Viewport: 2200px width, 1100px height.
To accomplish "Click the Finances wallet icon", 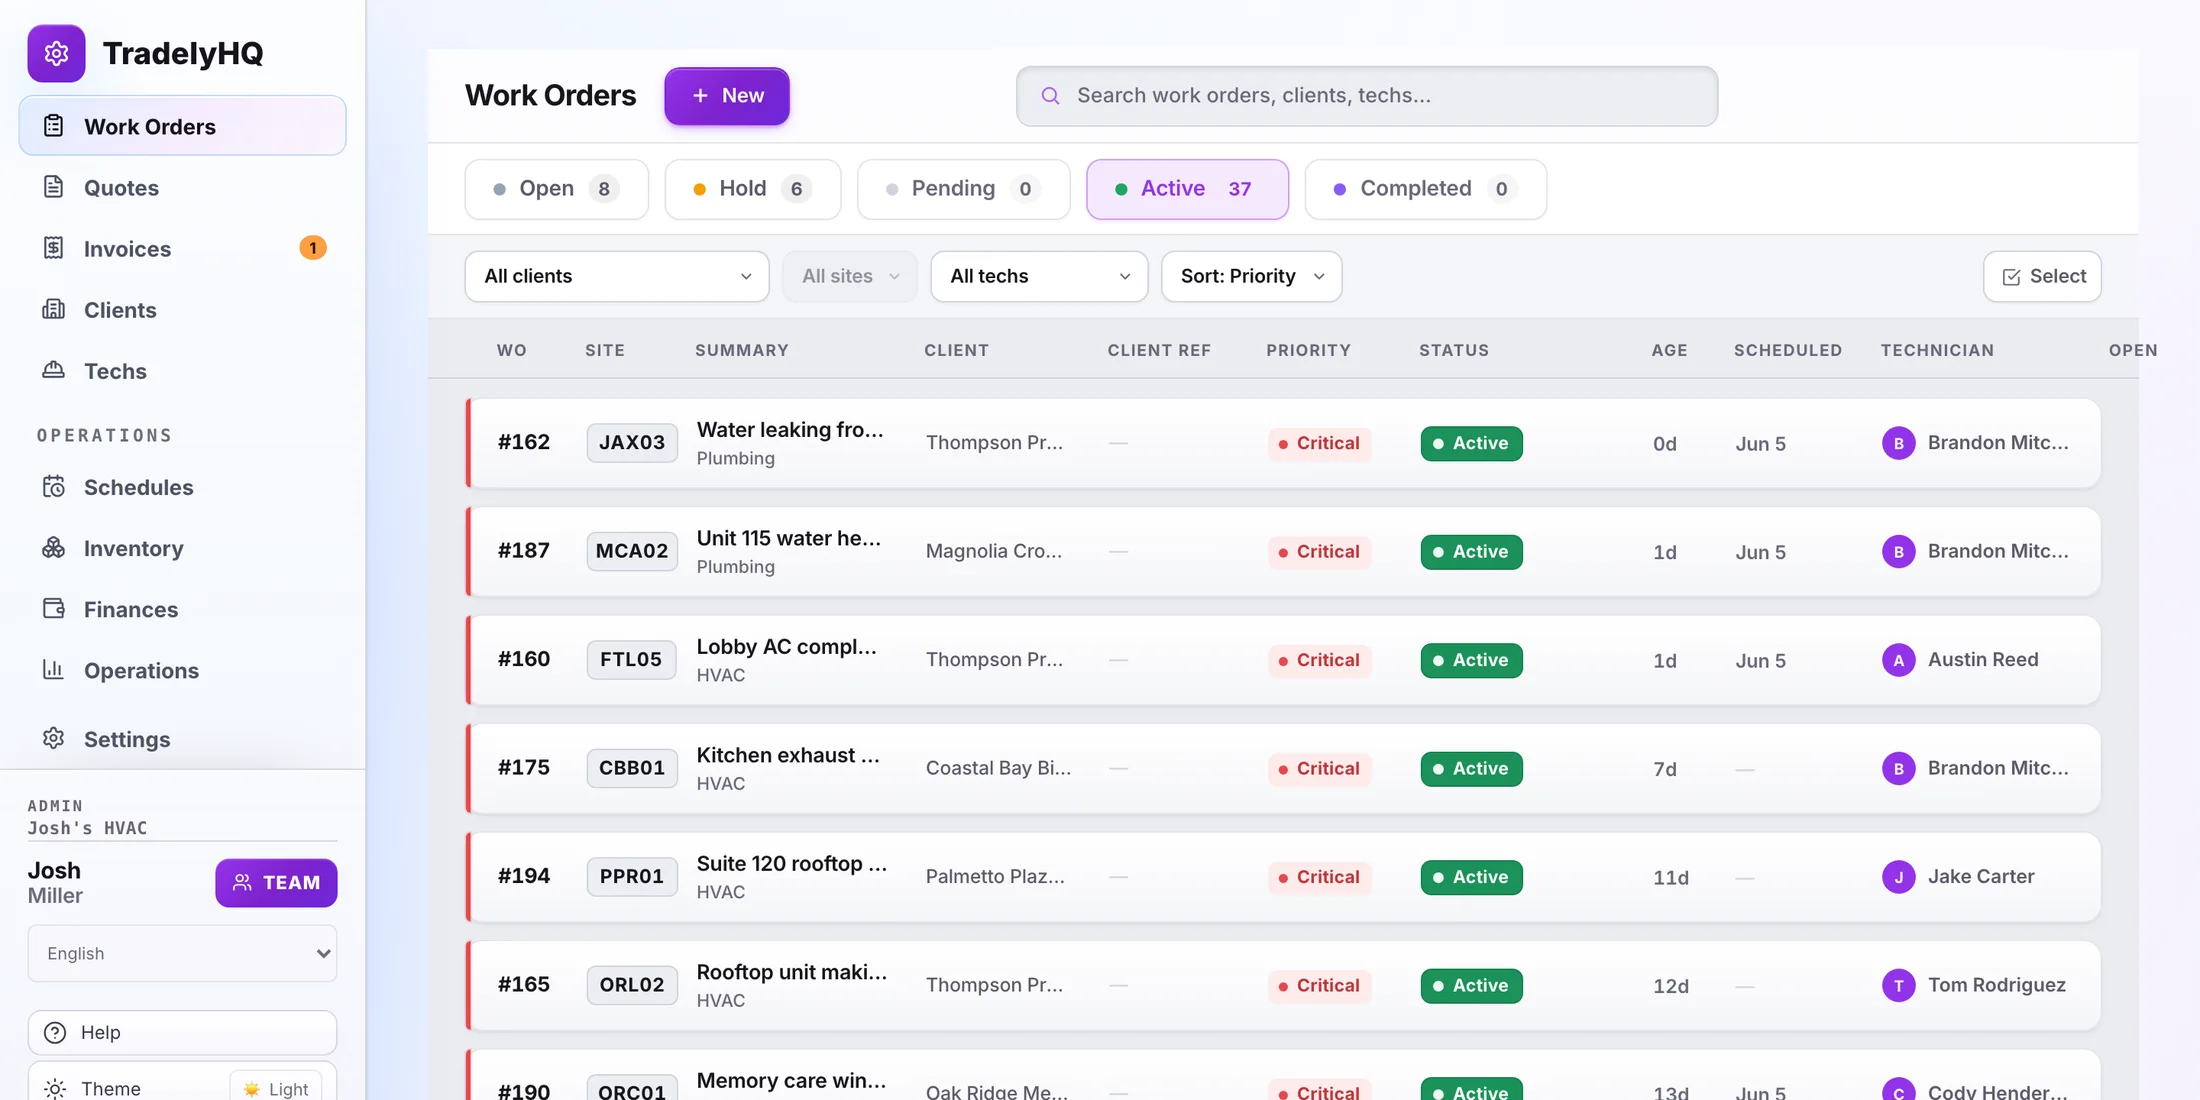I will tap(54, 609).
